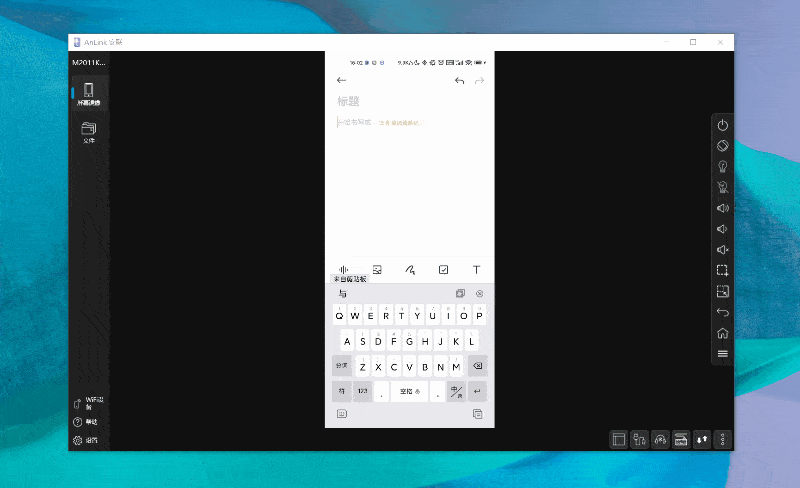This screenshot has width=800, height=488.
Task: Tap the keyboard backspace key
Action: tap(478, 366)
